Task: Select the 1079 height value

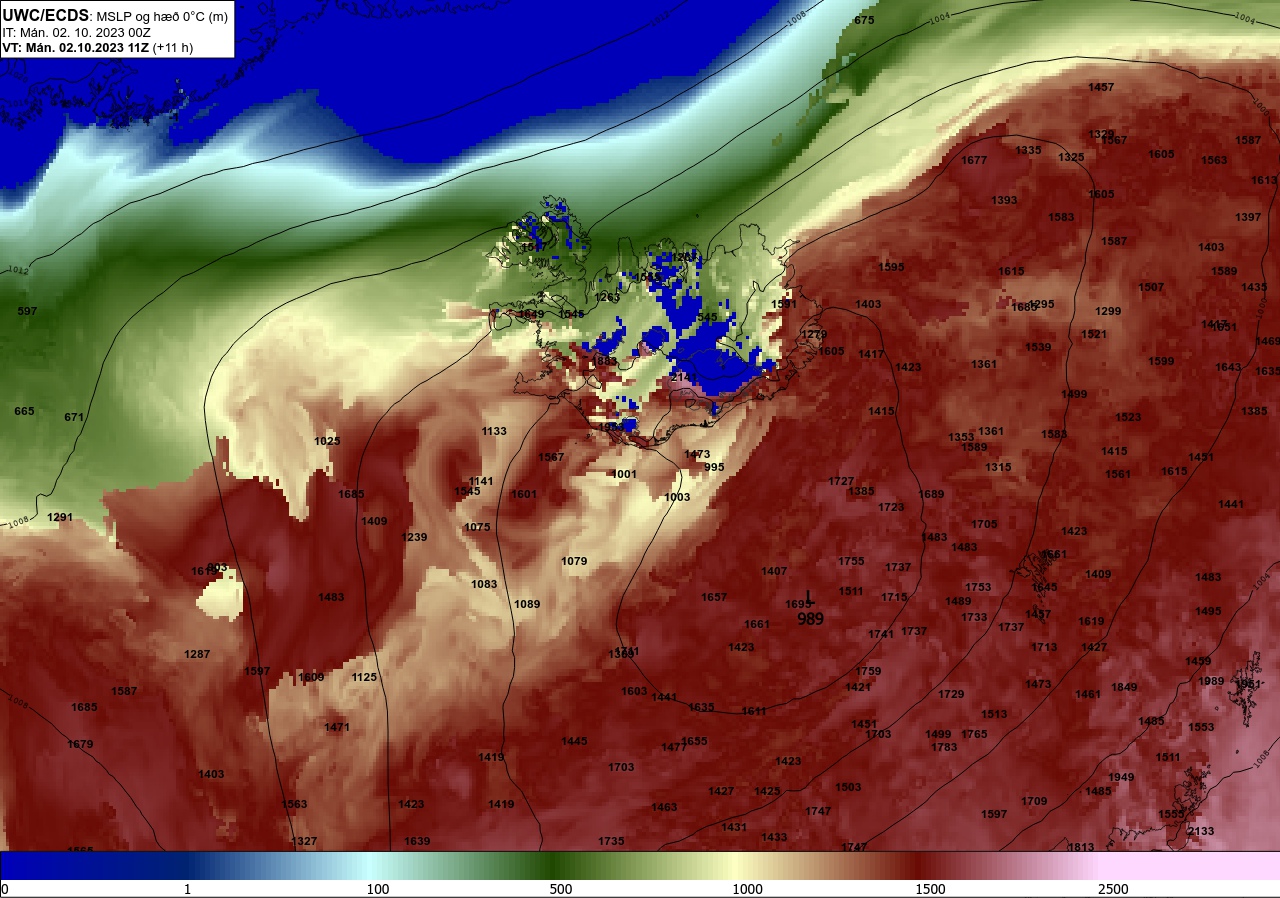Action: [574, 561]
